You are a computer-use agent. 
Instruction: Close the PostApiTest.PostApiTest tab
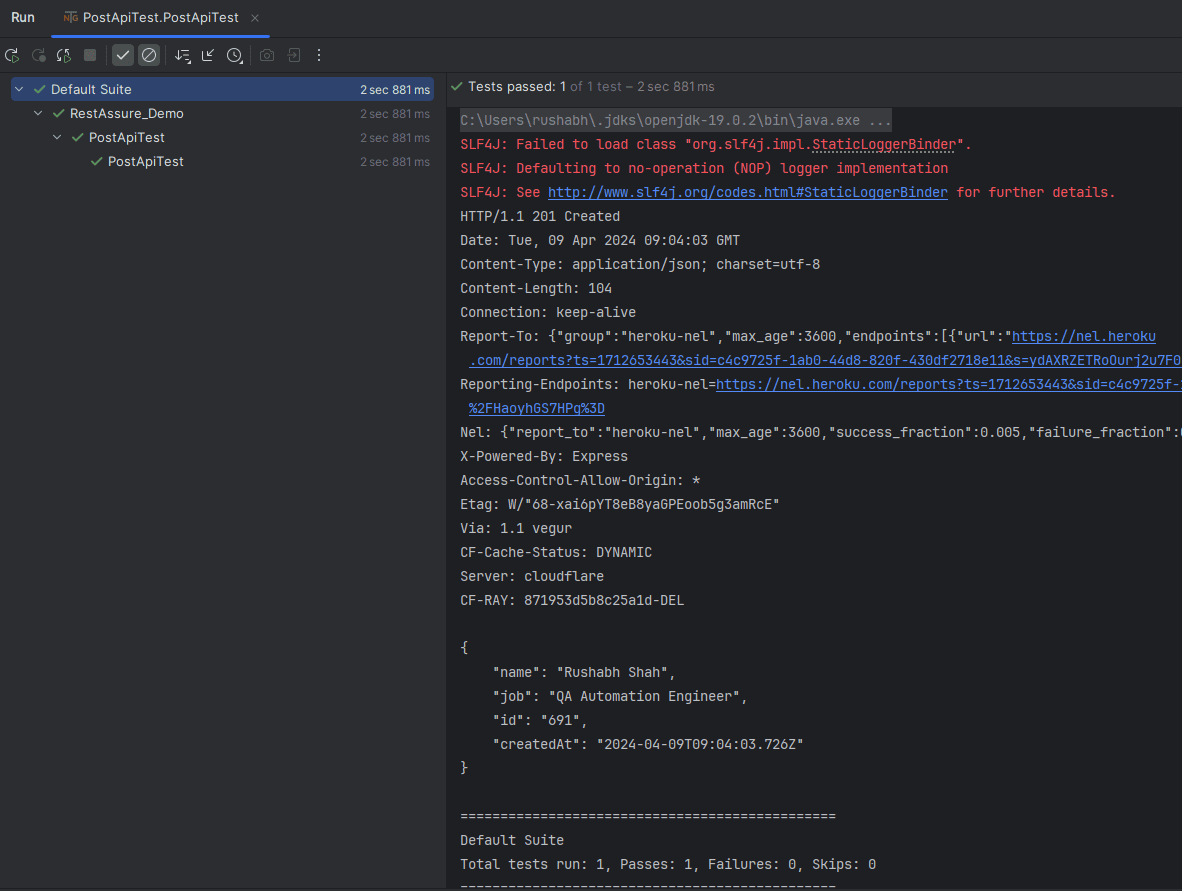pos(255,18)
